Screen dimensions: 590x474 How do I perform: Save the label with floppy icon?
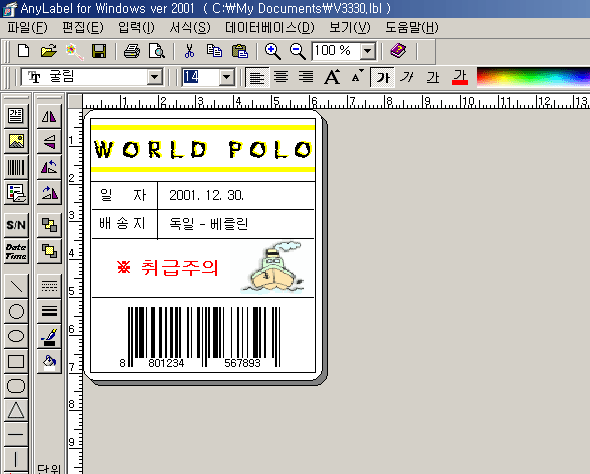coord(99,51)
